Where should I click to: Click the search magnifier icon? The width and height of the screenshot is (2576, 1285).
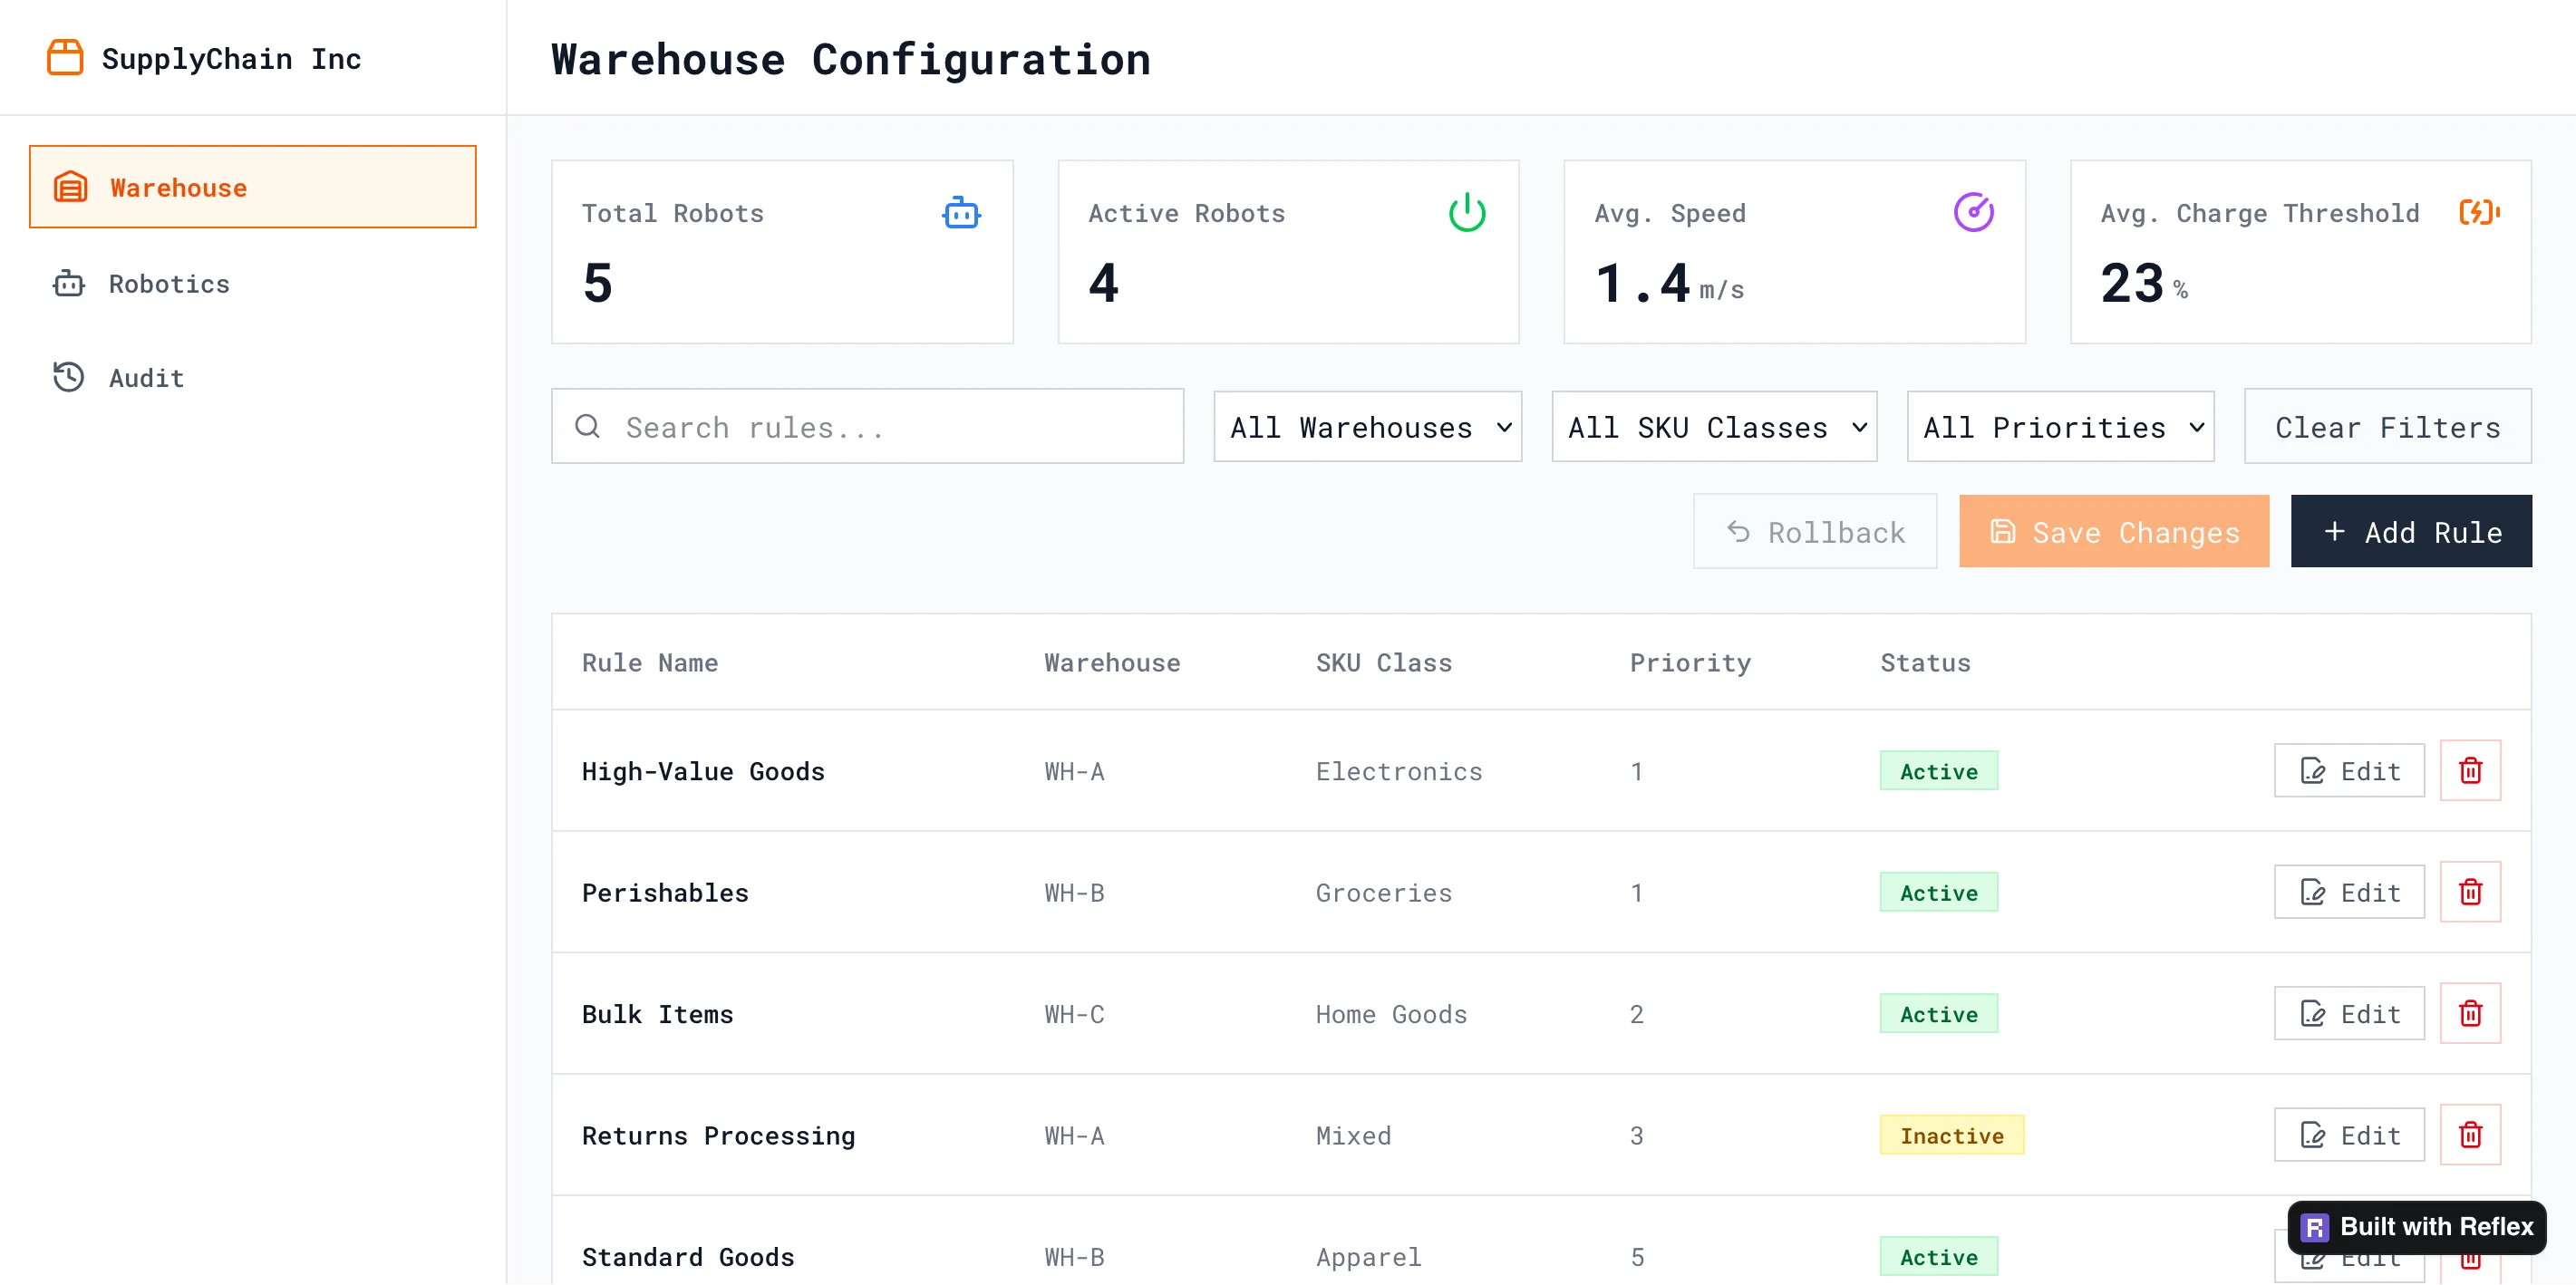coord(588,427)
